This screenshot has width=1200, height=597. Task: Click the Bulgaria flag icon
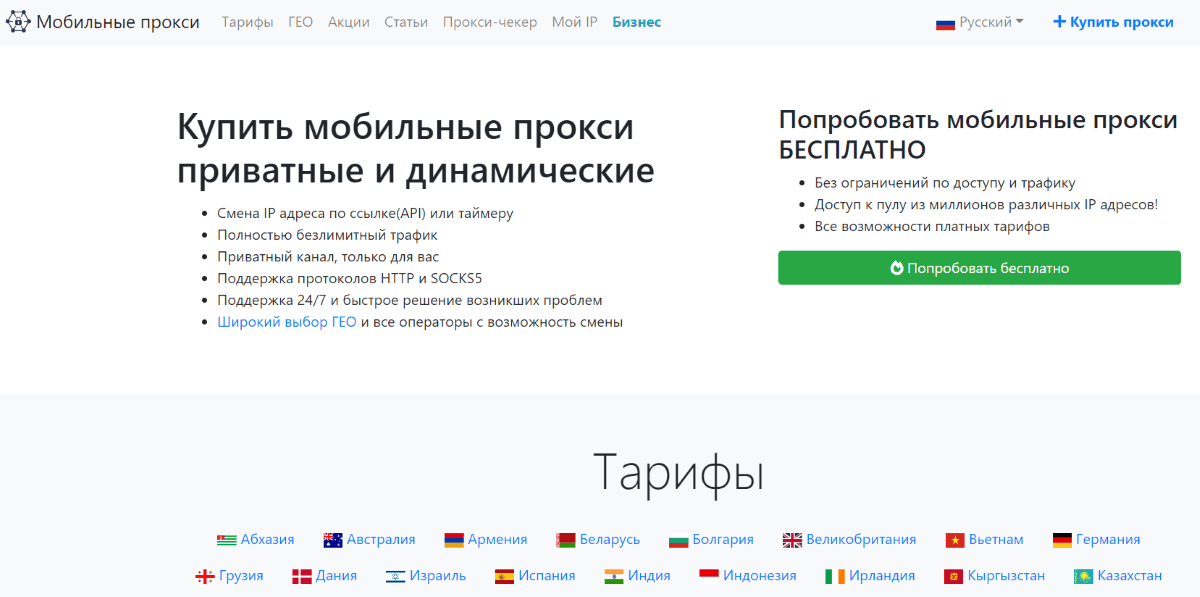[x=679, y=540]
